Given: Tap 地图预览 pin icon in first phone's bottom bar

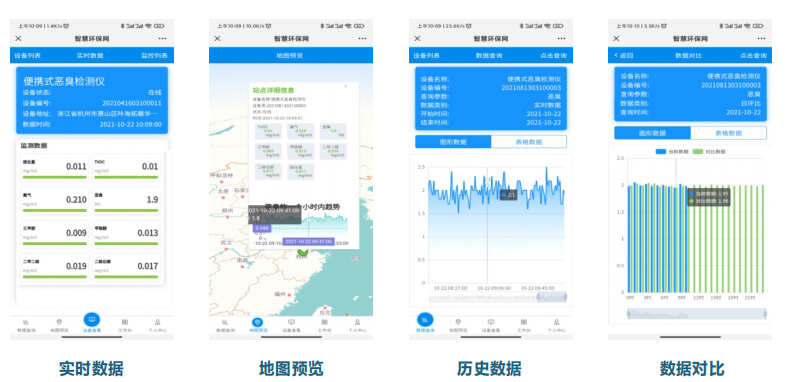Looking at the screenshot, I should pos(59,322).
